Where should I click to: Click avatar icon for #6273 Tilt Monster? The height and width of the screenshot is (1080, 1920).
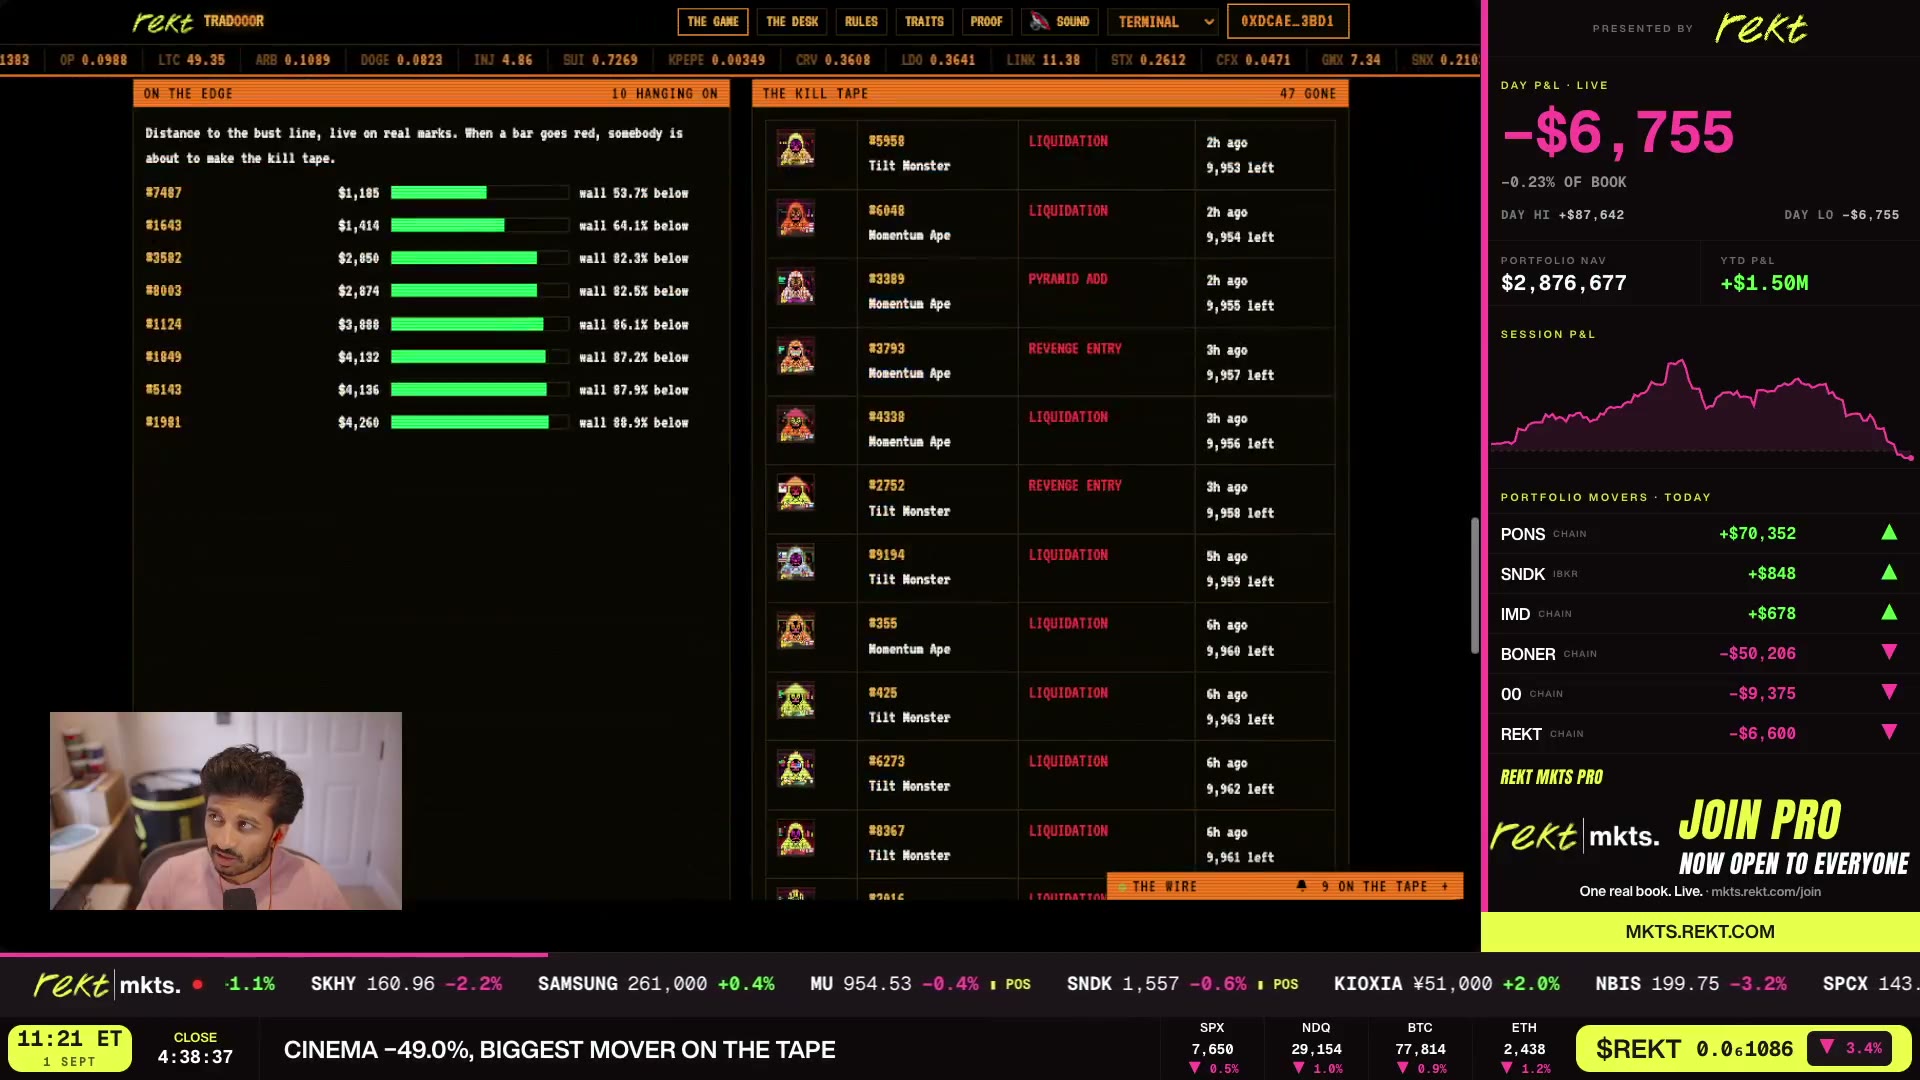pyautogui.click(x=796, y=771)
